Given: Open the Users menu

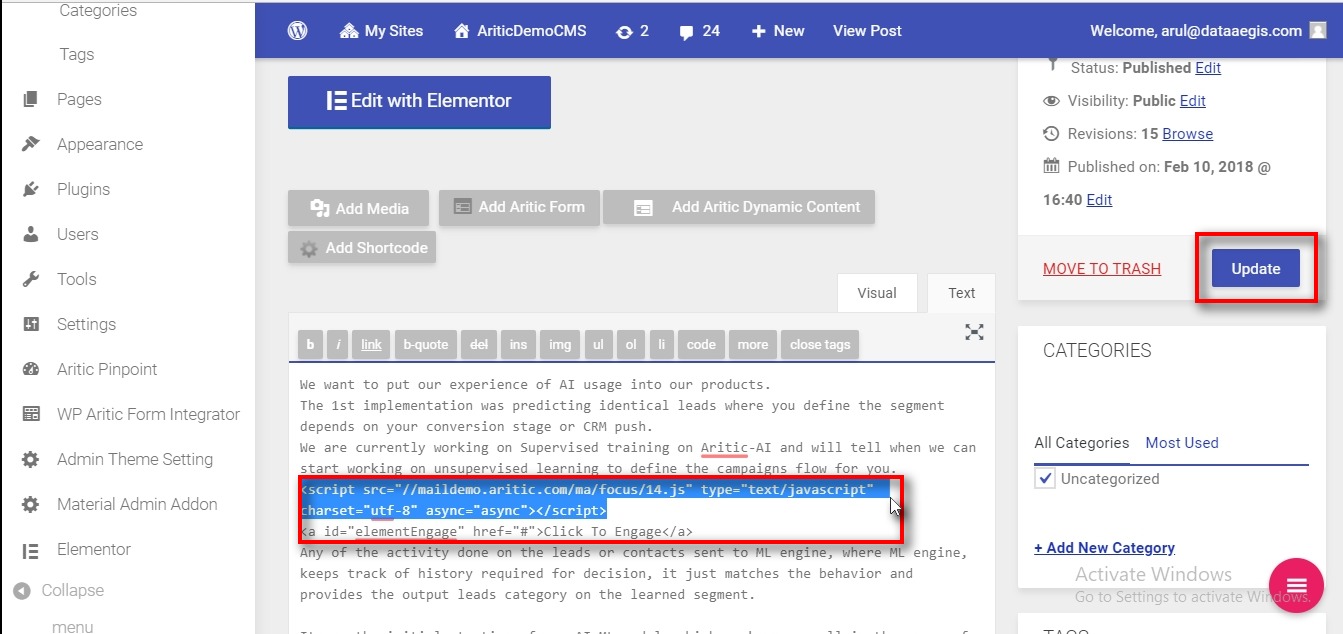Looking at the screenshot, I should 77,234.
